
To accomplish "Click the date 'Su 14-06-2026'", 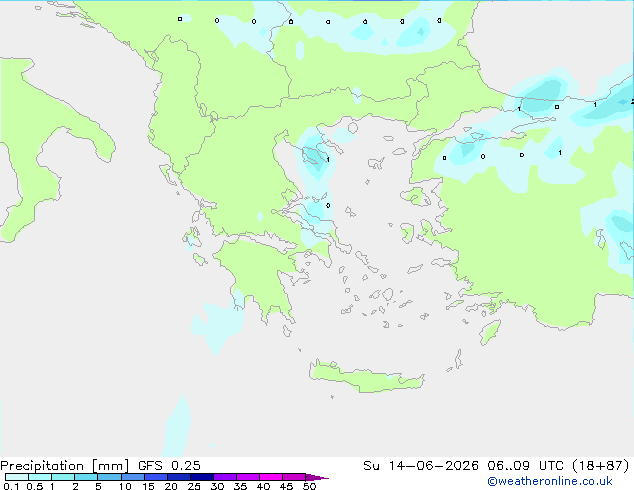I will [x=421, y=466].
